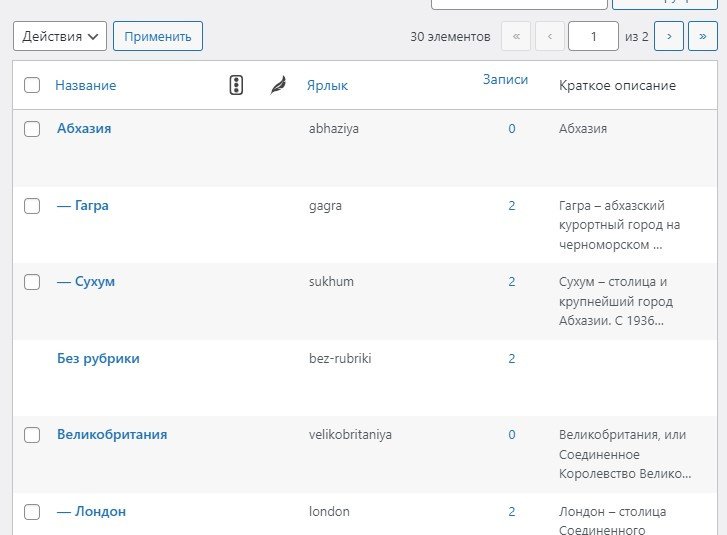Open the Абхазия category
Screen dimensions: 727x535
(x=84, y=128)
